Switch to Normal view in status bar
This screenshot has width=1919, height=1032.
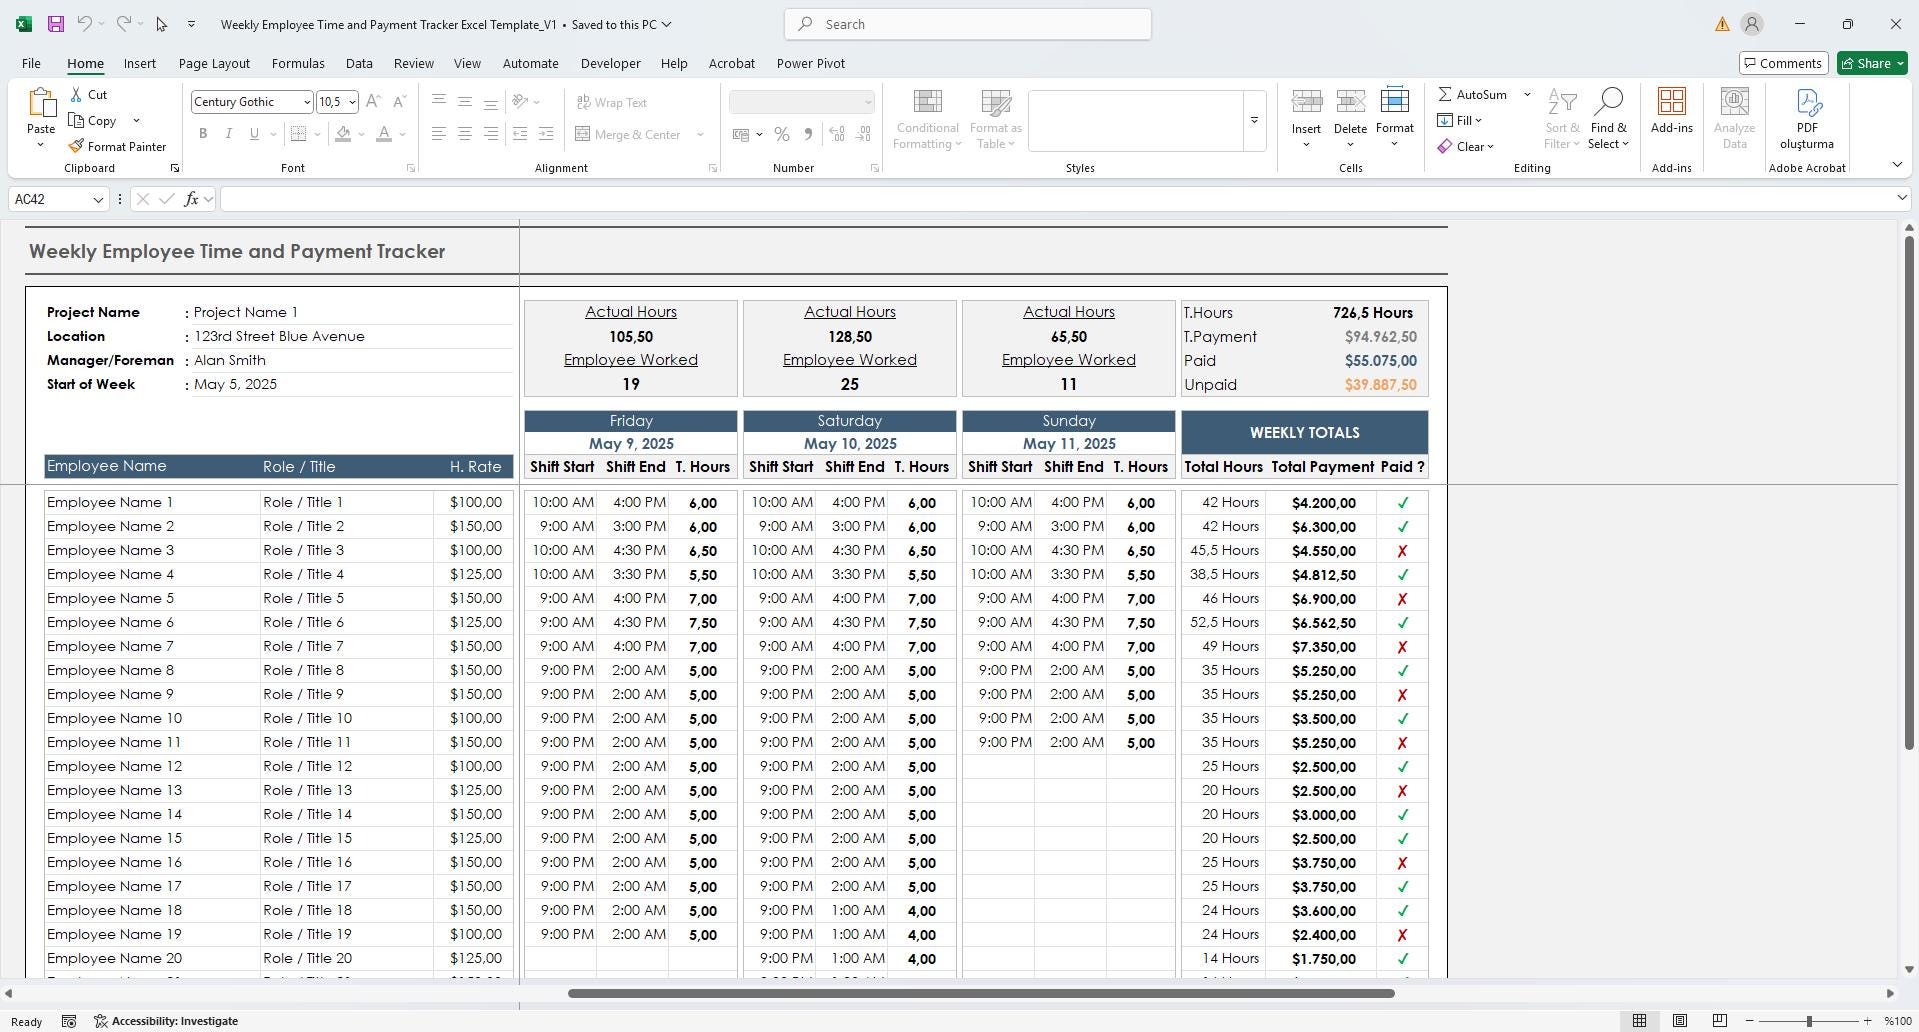1640,1021
